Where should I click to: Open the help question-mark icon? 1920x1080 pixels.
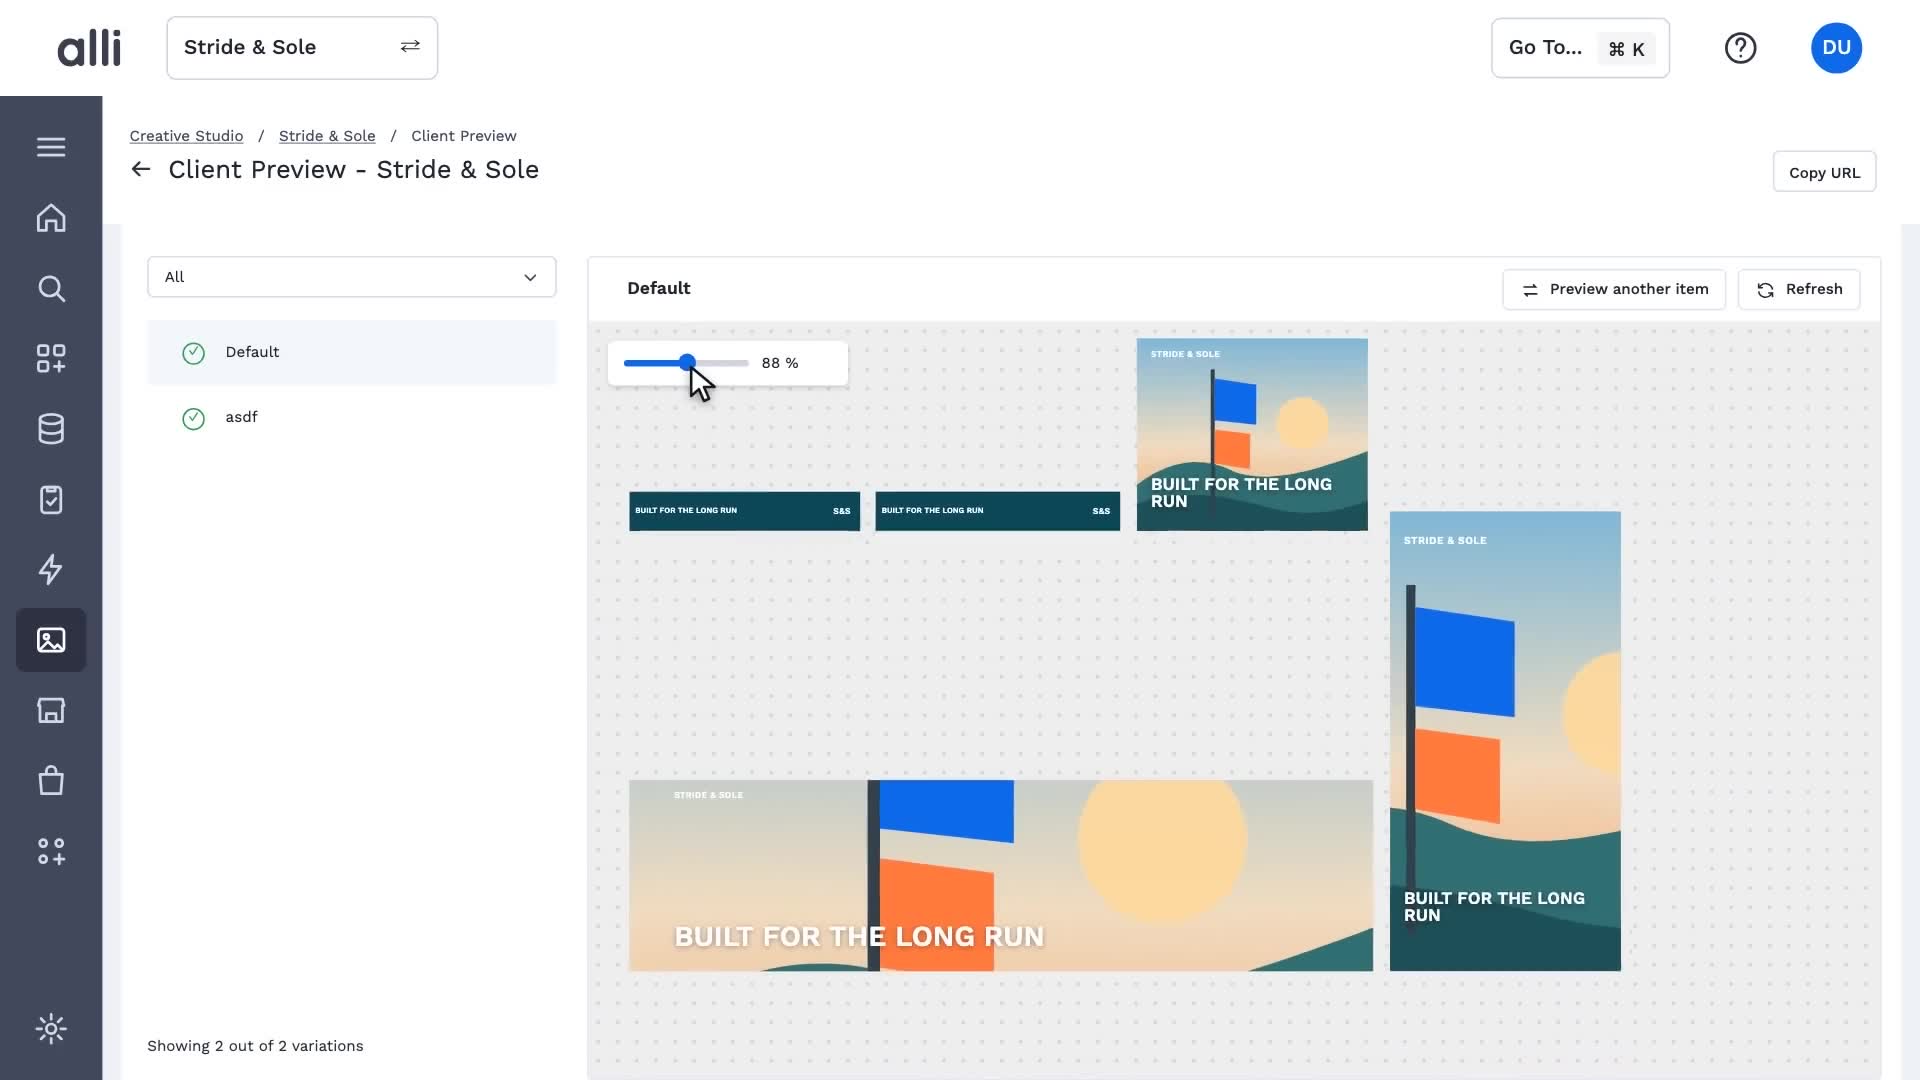[1740, 48]
